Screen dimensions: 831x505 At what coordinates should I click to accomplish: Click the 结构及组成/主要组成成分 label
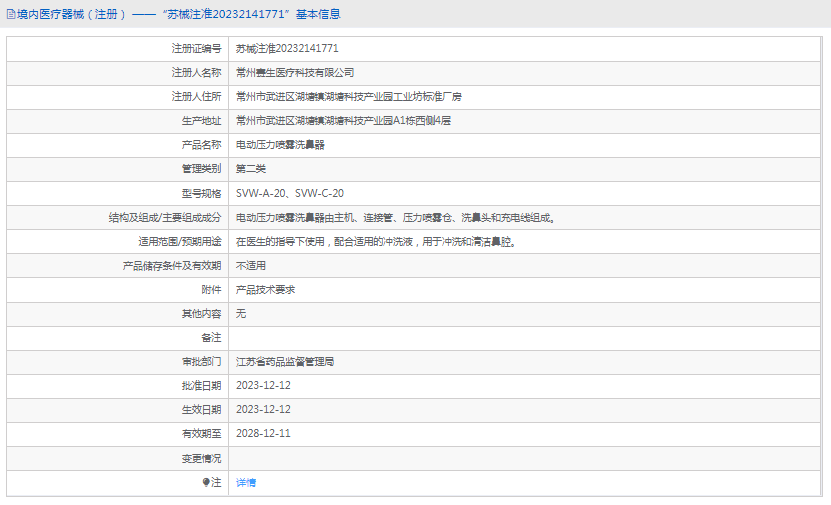tap(165, 217)
